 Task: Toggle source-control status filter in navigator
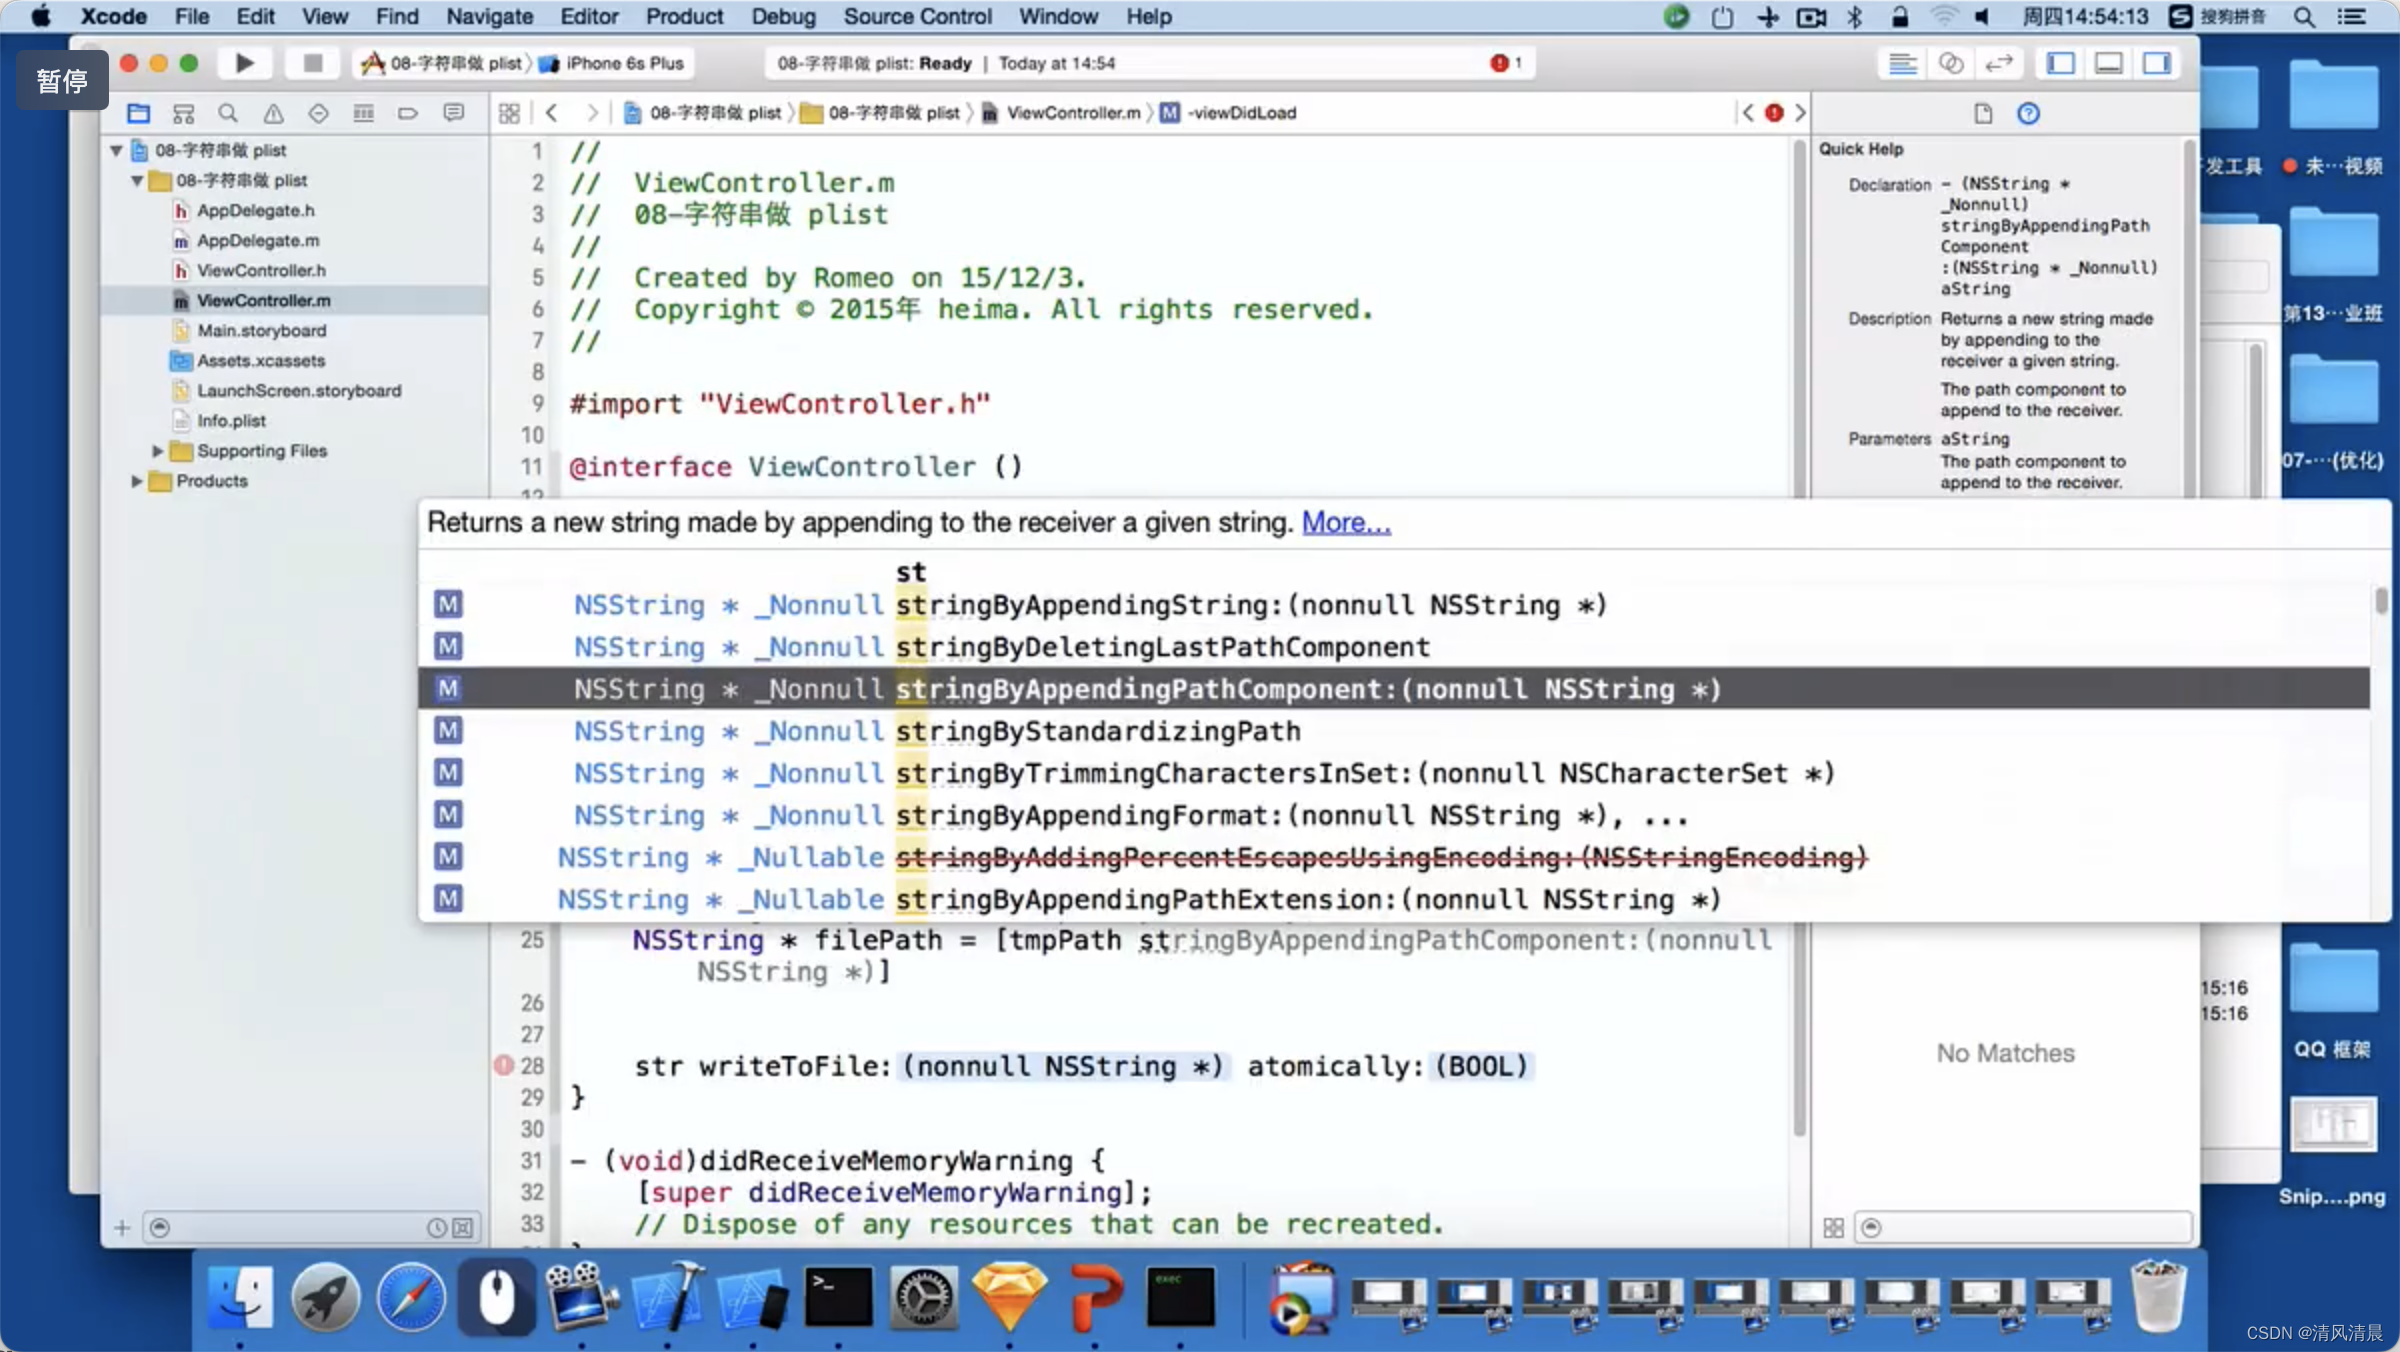(462, 1227)
